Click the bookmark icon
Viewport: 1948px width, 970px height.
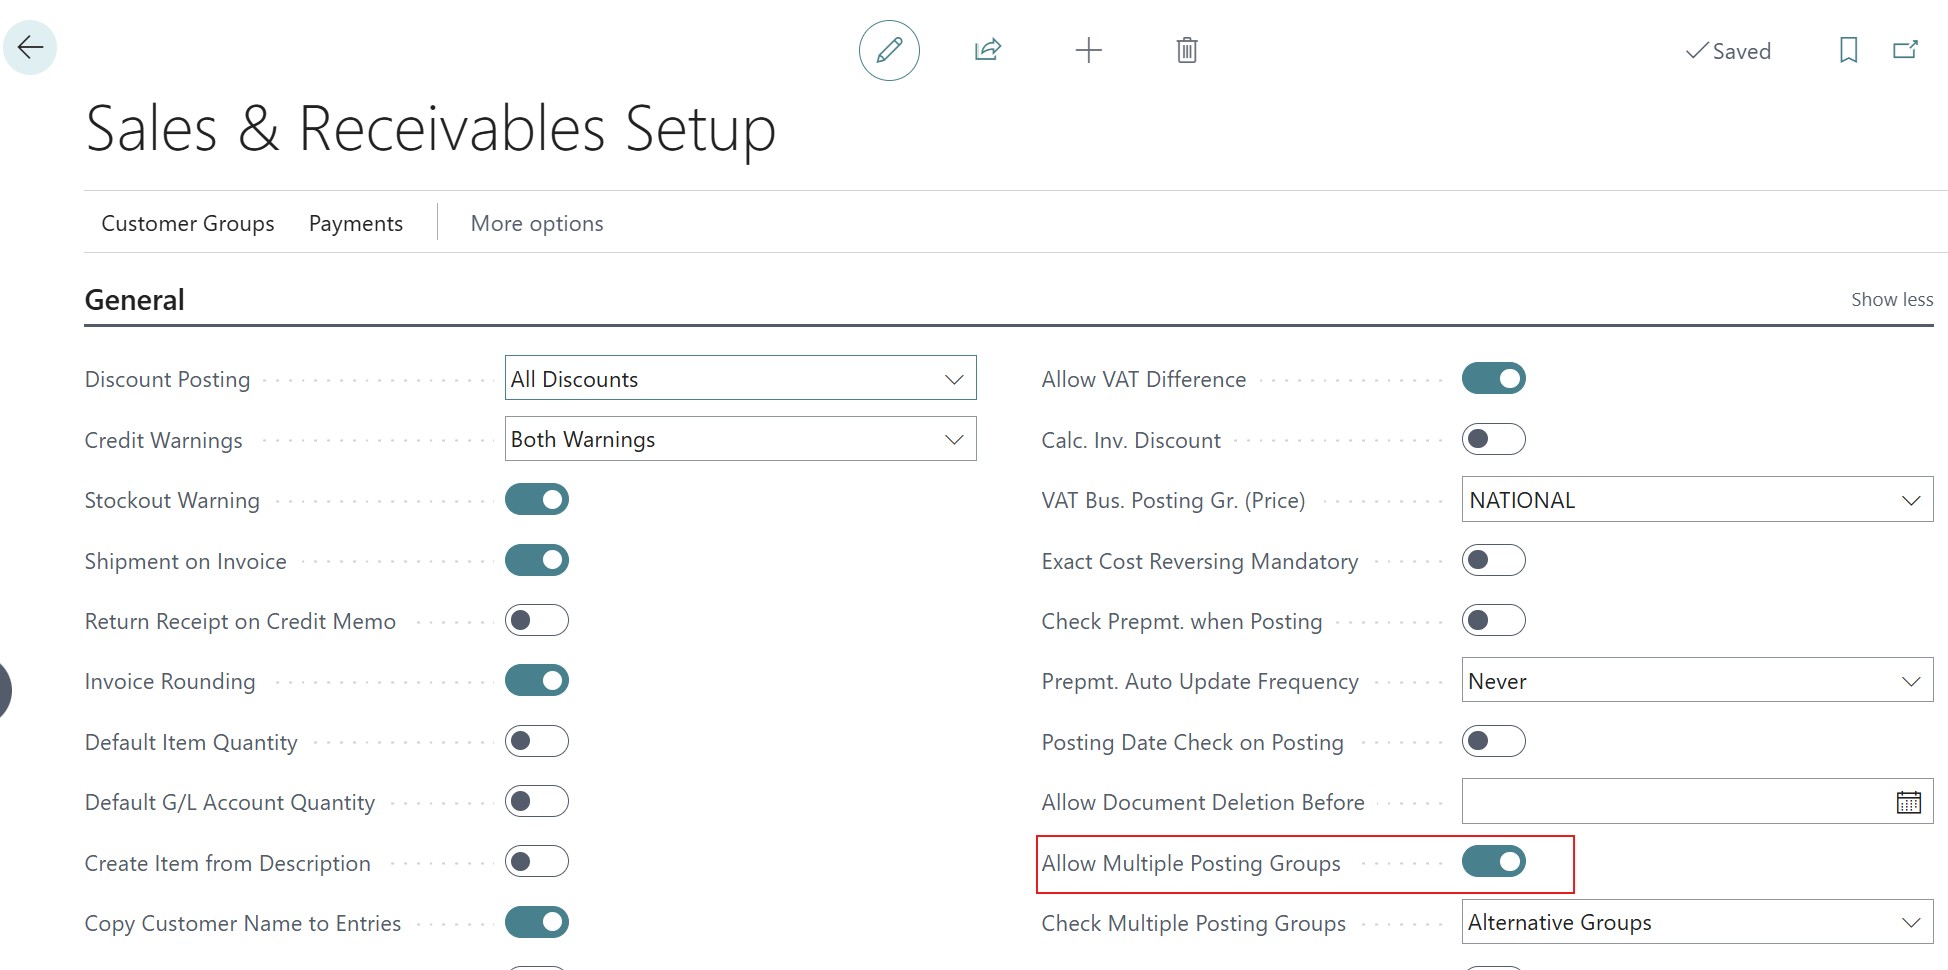click(1848, 50)
